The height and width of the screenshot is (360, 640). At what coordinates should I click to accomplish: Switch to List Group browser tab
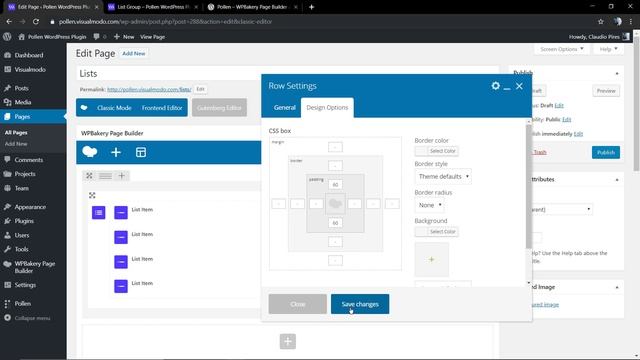pos(152,7)
